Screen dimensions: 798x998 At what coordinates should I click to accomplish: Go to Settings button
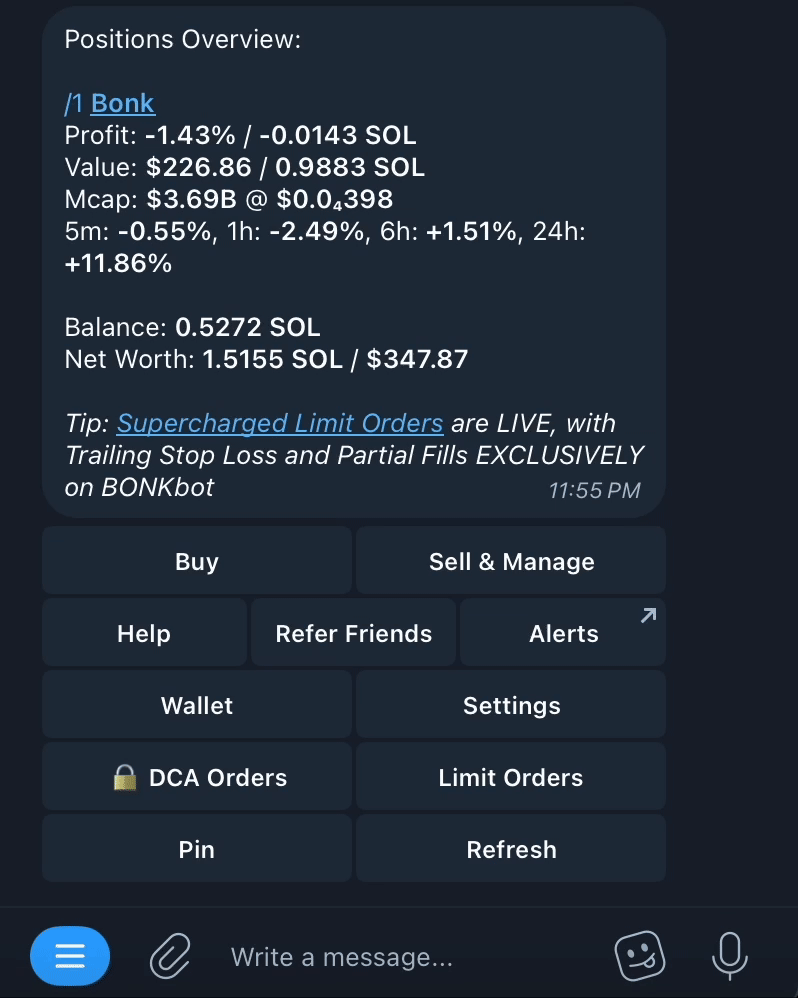[x=511, y=706]
